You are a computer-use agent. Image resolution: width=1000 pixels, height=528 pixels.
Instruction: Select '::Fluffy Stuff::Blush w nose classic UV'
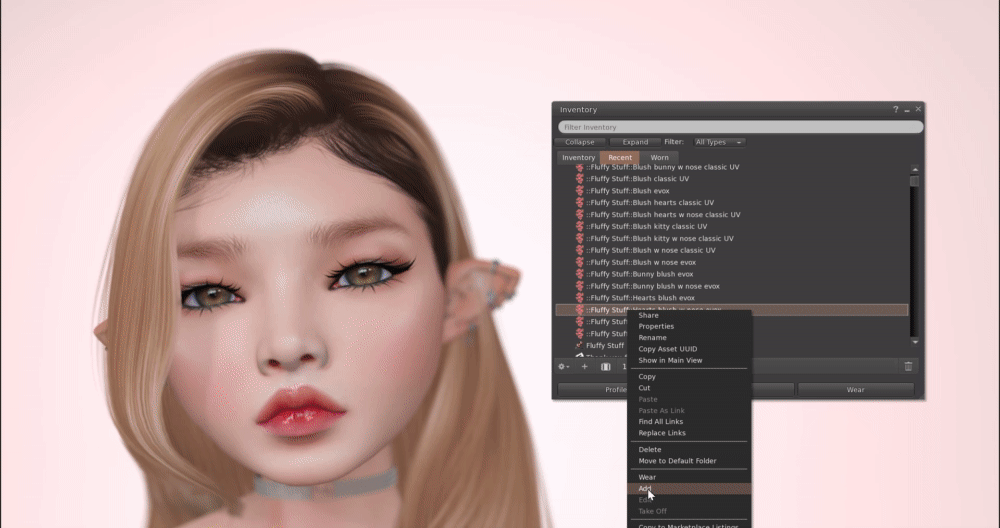(651, 250)
